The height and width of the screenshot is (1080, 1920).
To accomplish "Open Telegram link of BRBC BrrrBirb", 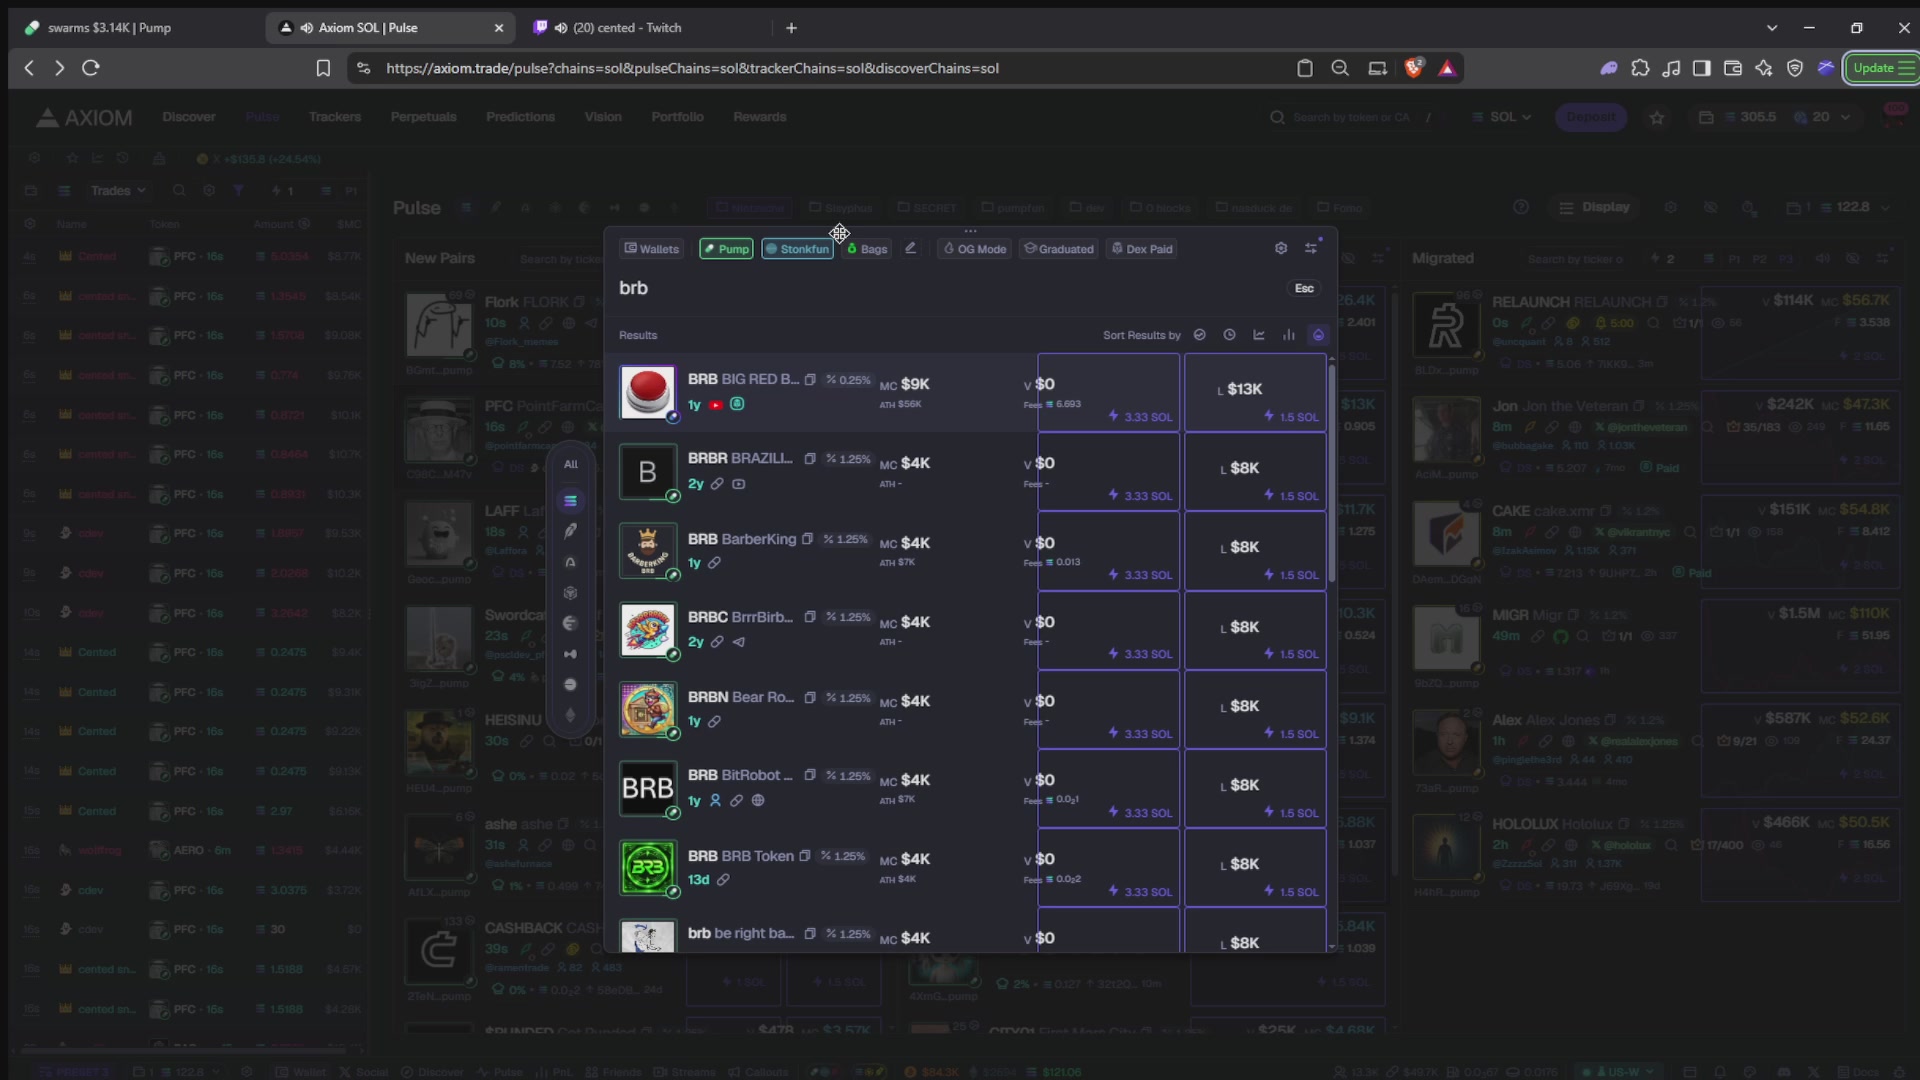I will [739, 642].
